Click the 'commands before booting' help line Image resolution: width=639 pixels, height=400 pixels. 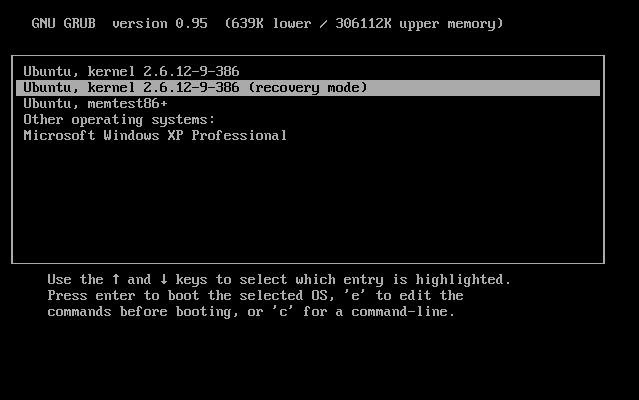251,312
